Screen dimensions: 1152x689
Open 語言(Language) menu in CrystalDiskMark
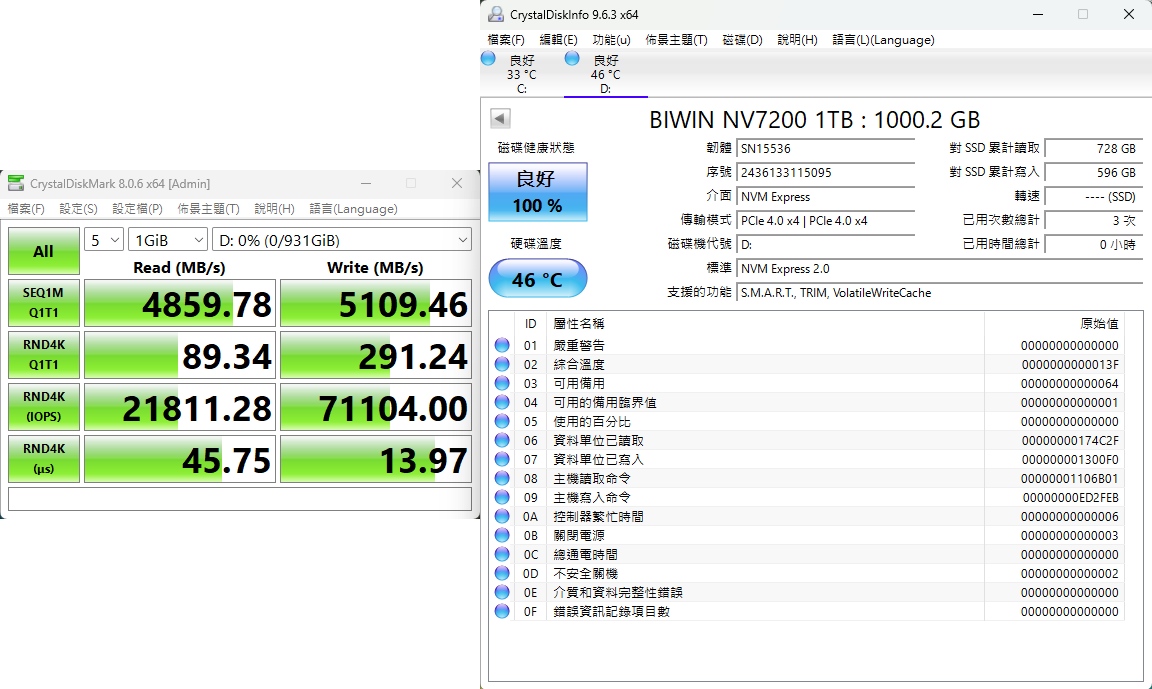353,209
